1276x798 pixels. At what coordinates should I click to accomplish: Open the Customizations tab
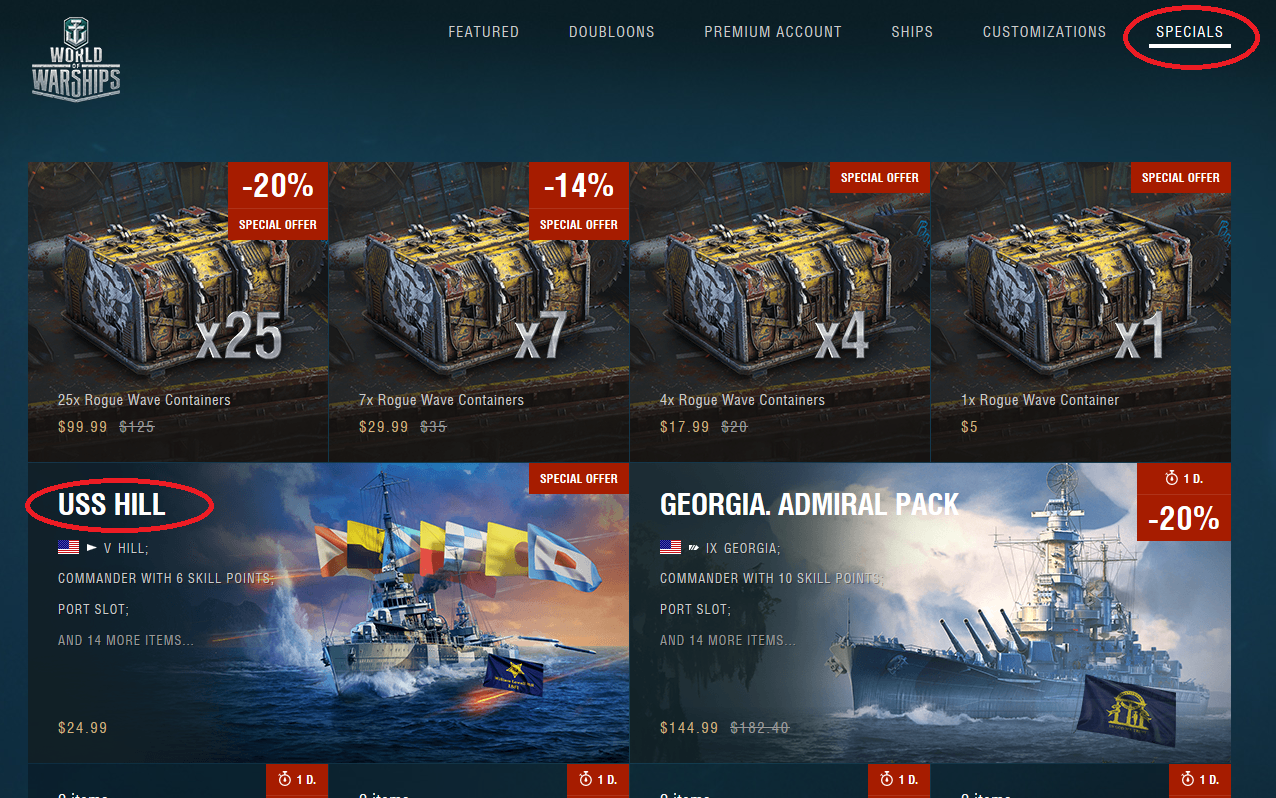tap(1044, 32)
